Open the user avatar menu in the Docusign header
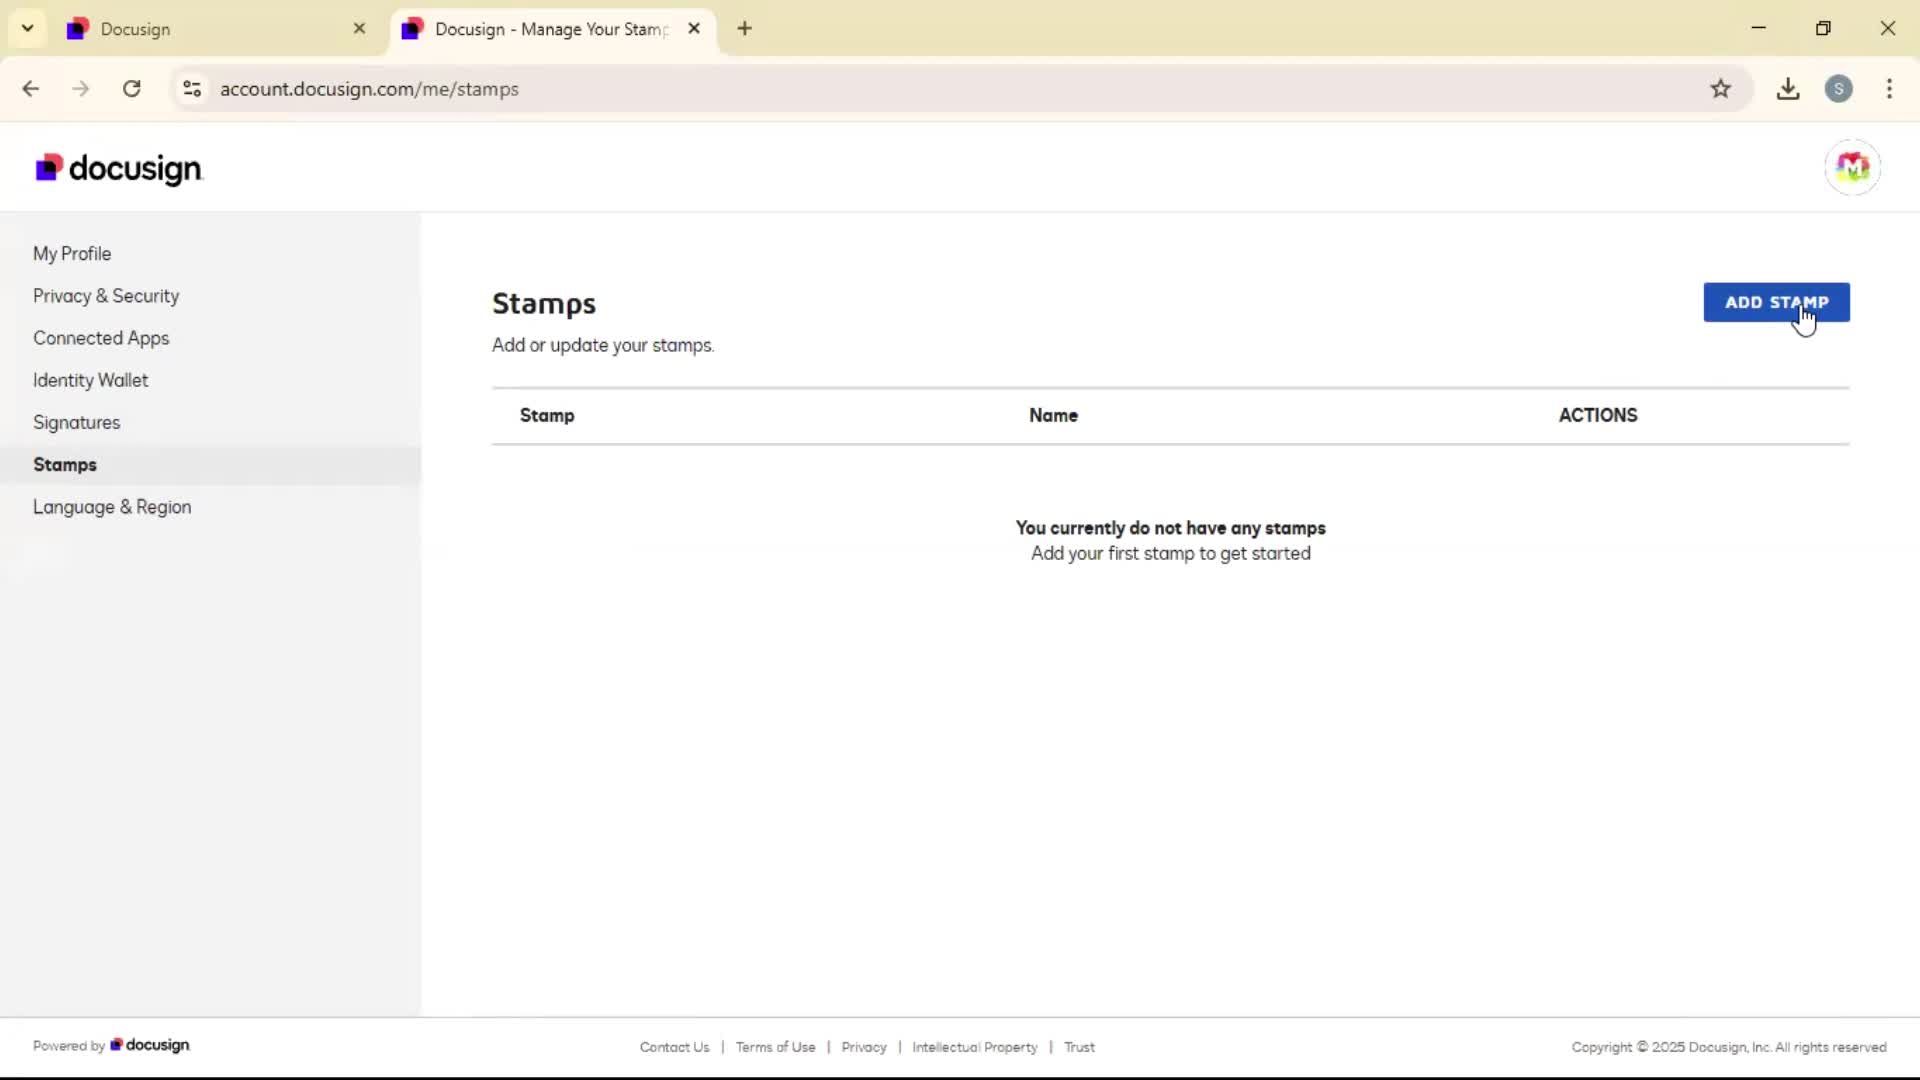This screenshot has width=1920, height=1080. point(1852,167)
